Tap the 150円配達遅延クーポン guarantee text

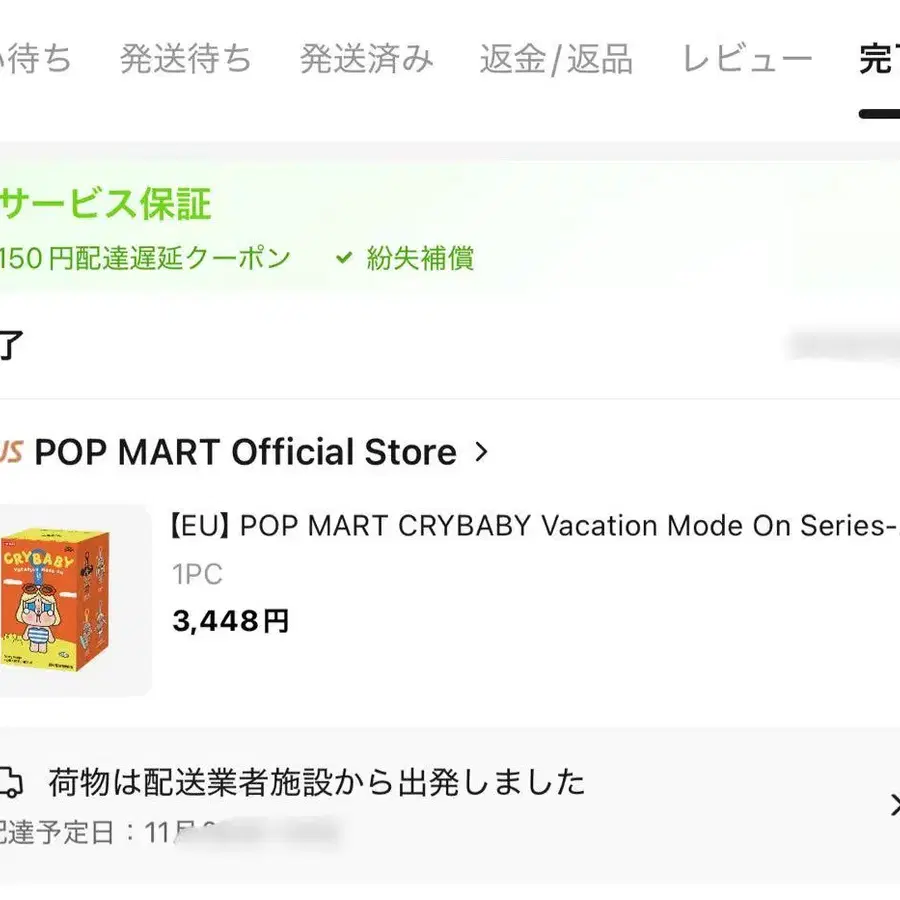[x=146, y=259]
